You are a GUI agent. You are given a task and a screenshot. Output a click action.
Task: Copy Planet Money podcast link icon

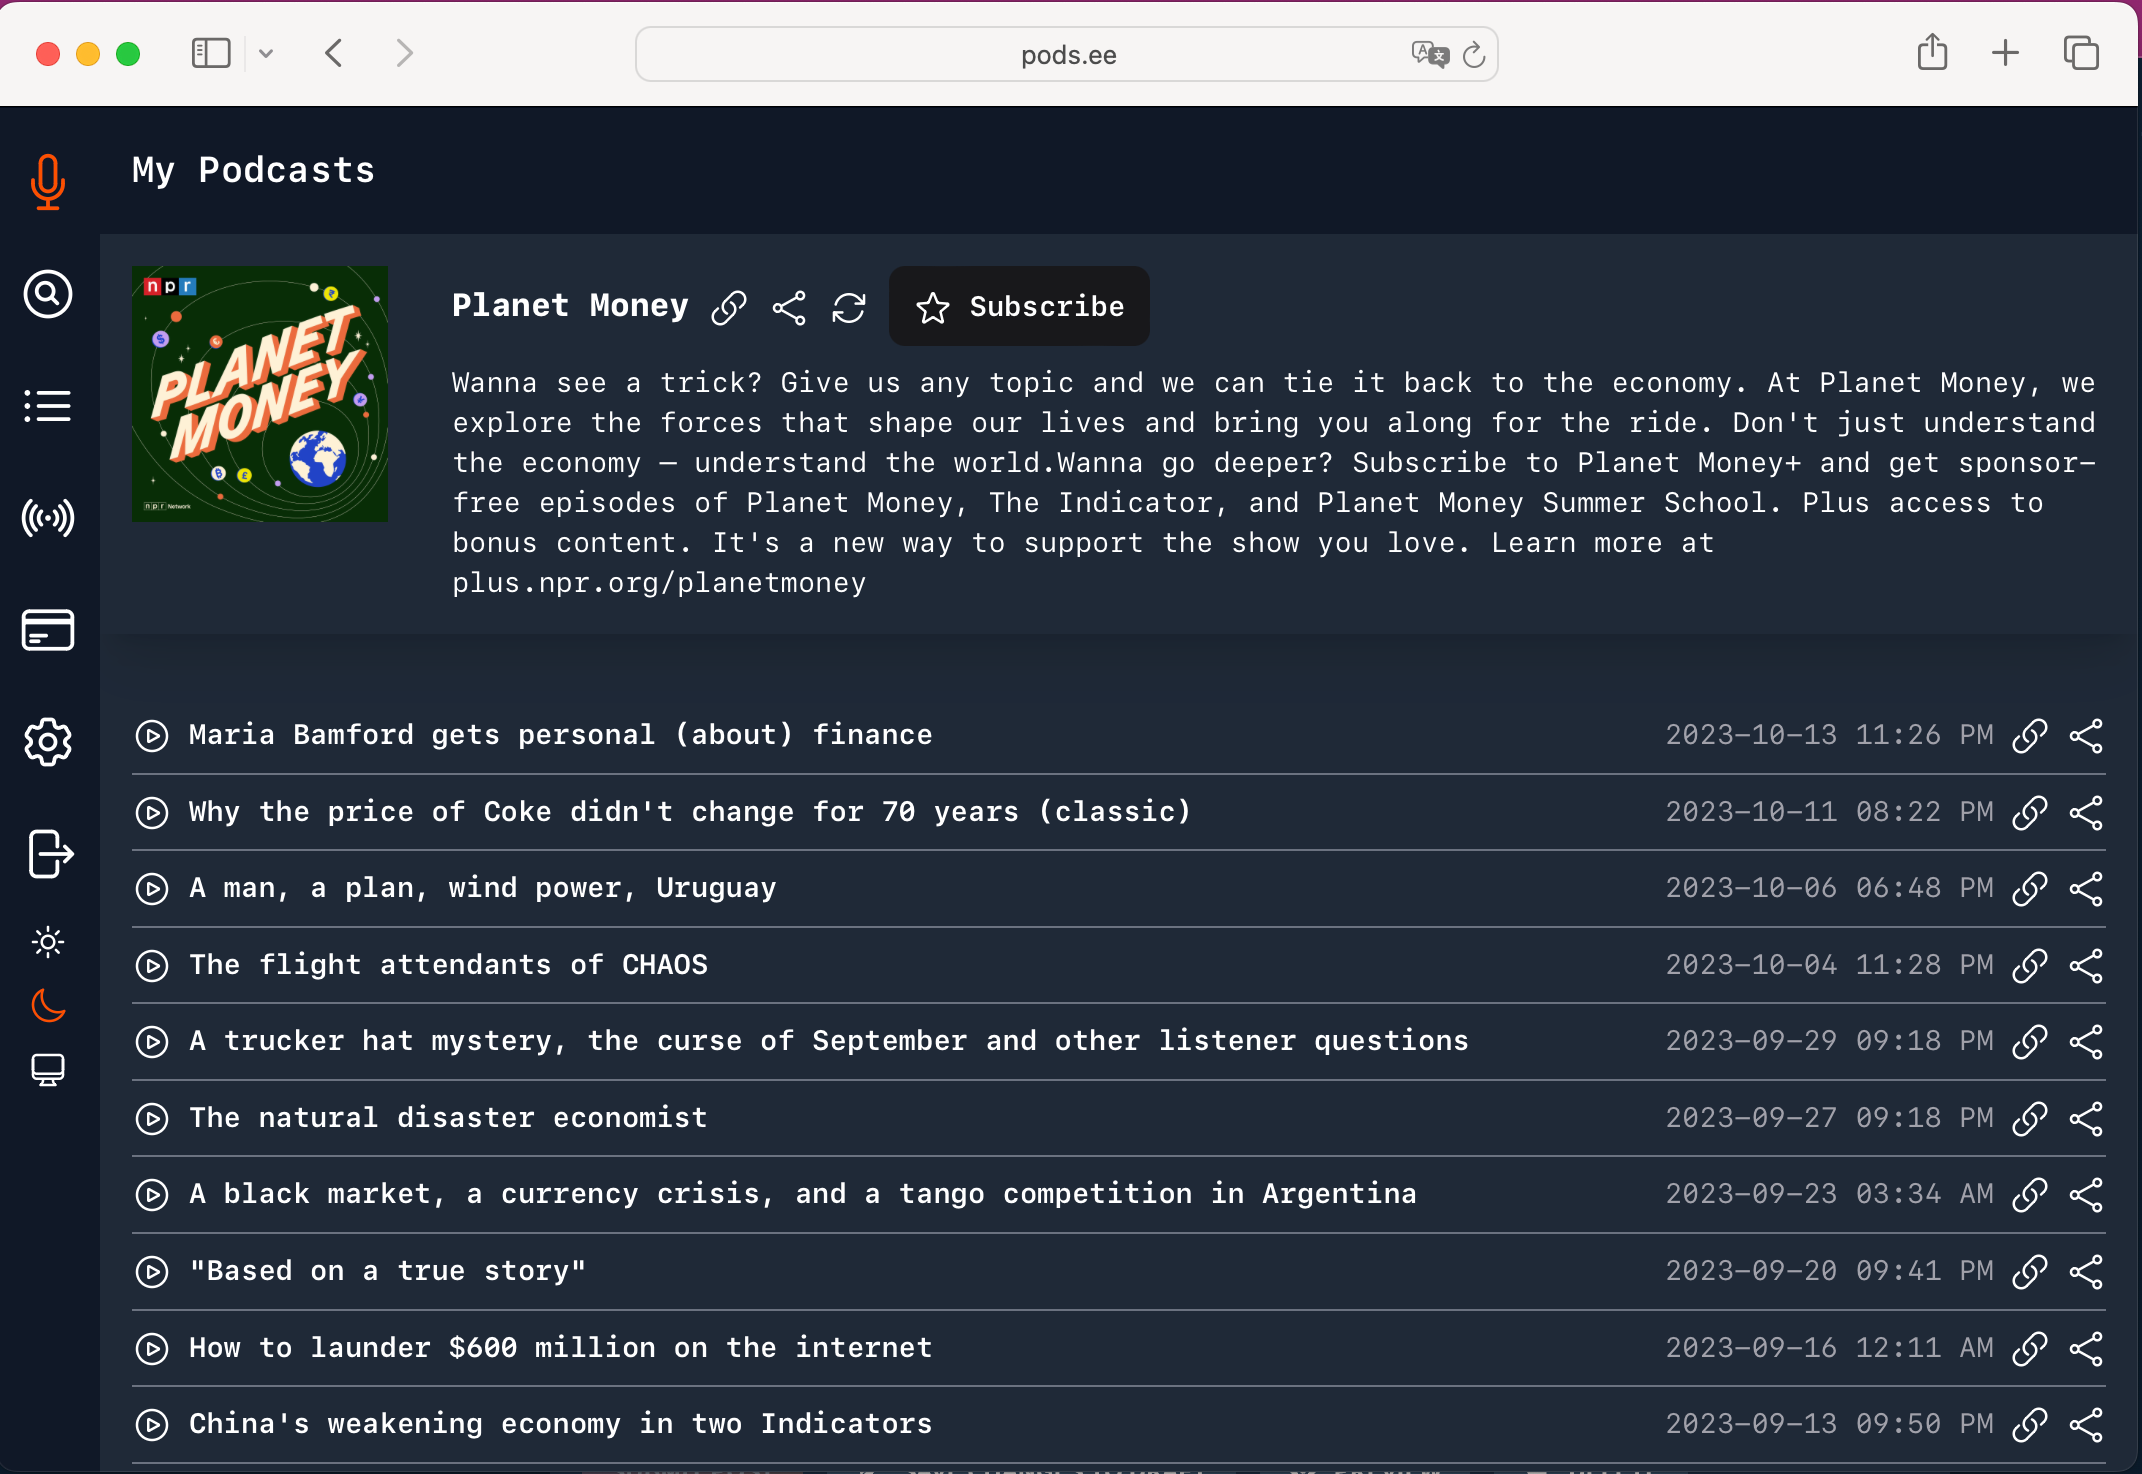click(729, 307)
